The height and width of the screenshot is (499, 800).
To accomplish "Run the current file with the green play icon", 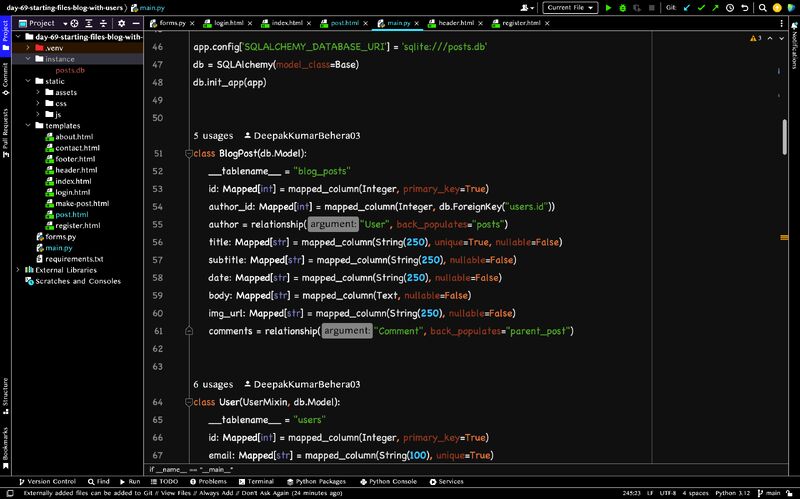I will tap(609, 8).
